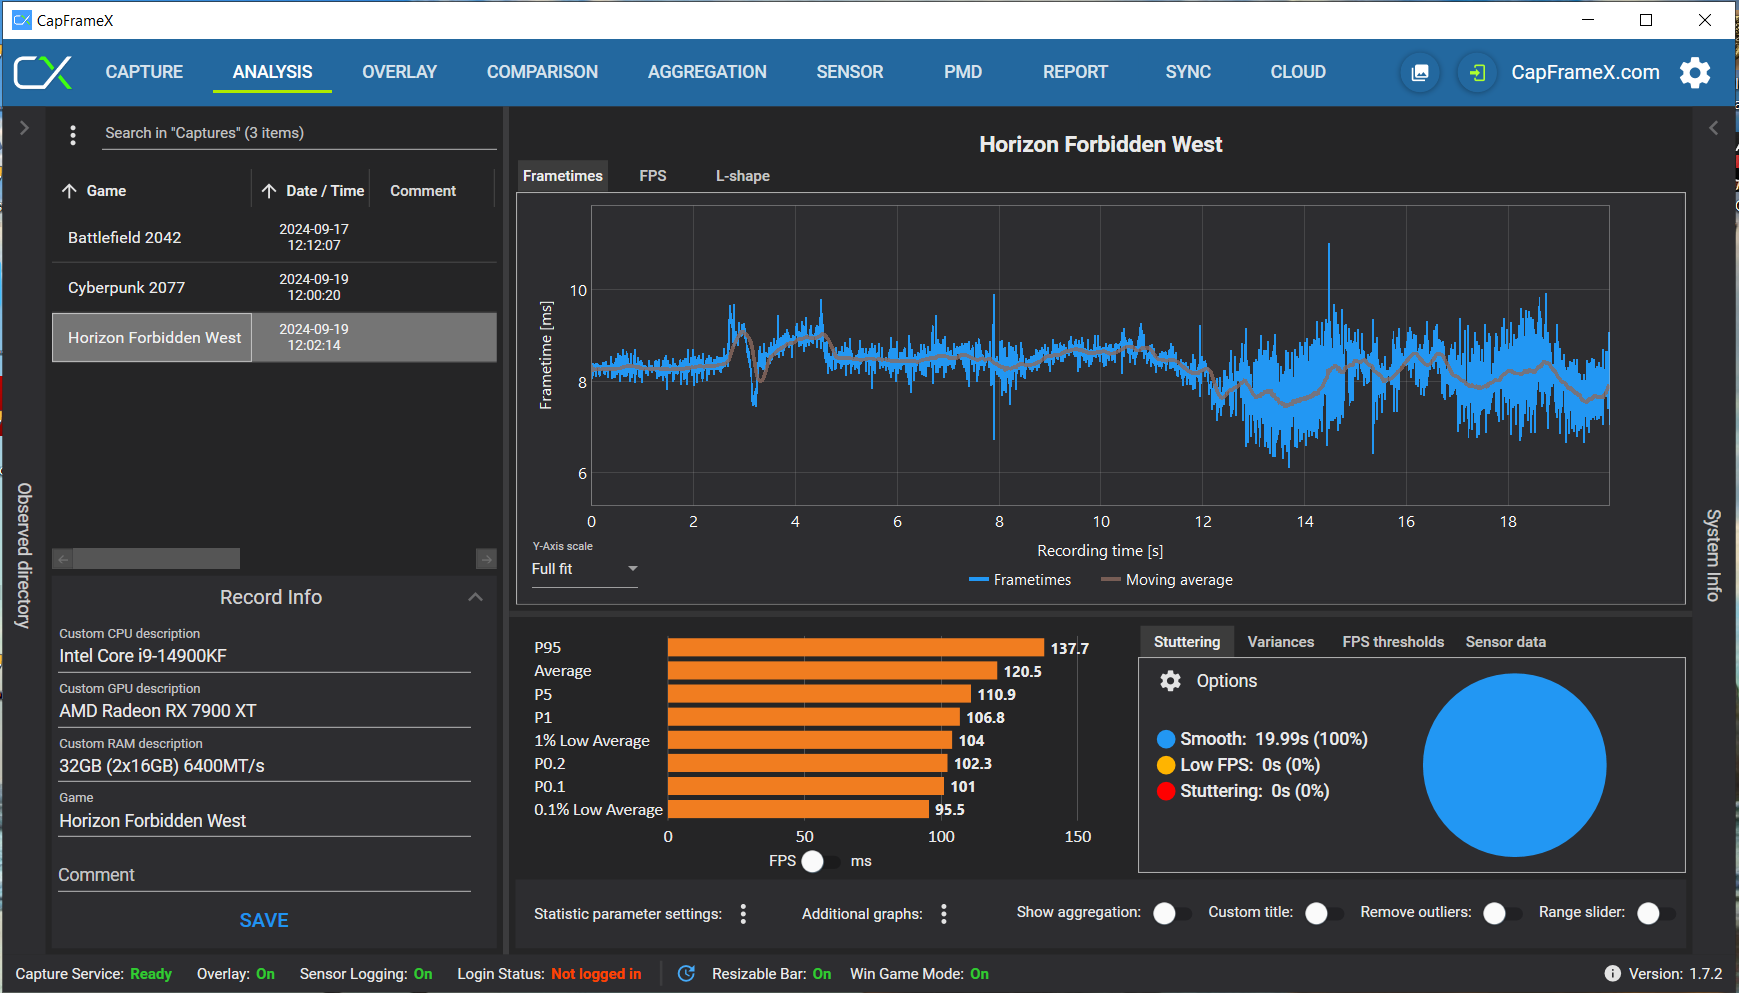Switch to AGGREGATION tab

(x=707, y=72)
